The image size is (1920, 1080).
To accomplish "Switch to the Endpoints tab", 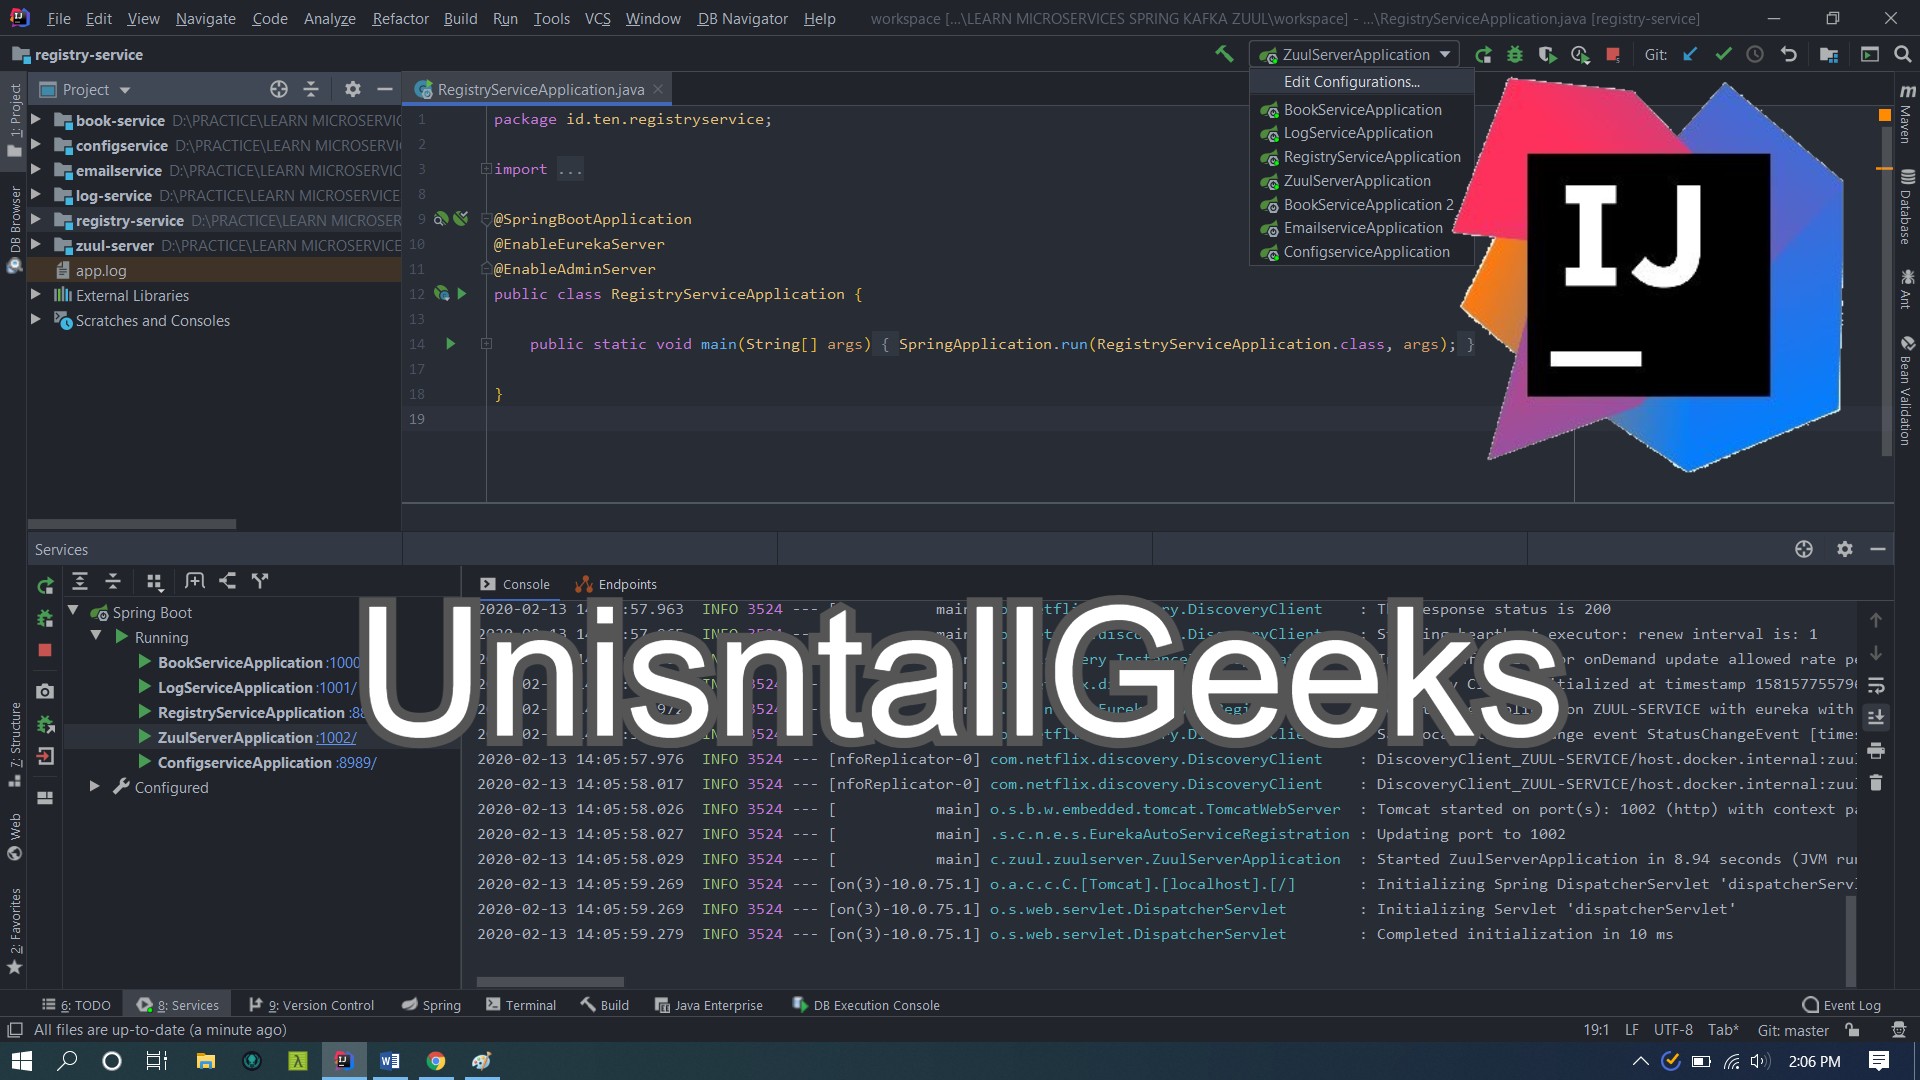I will point(628,584).
